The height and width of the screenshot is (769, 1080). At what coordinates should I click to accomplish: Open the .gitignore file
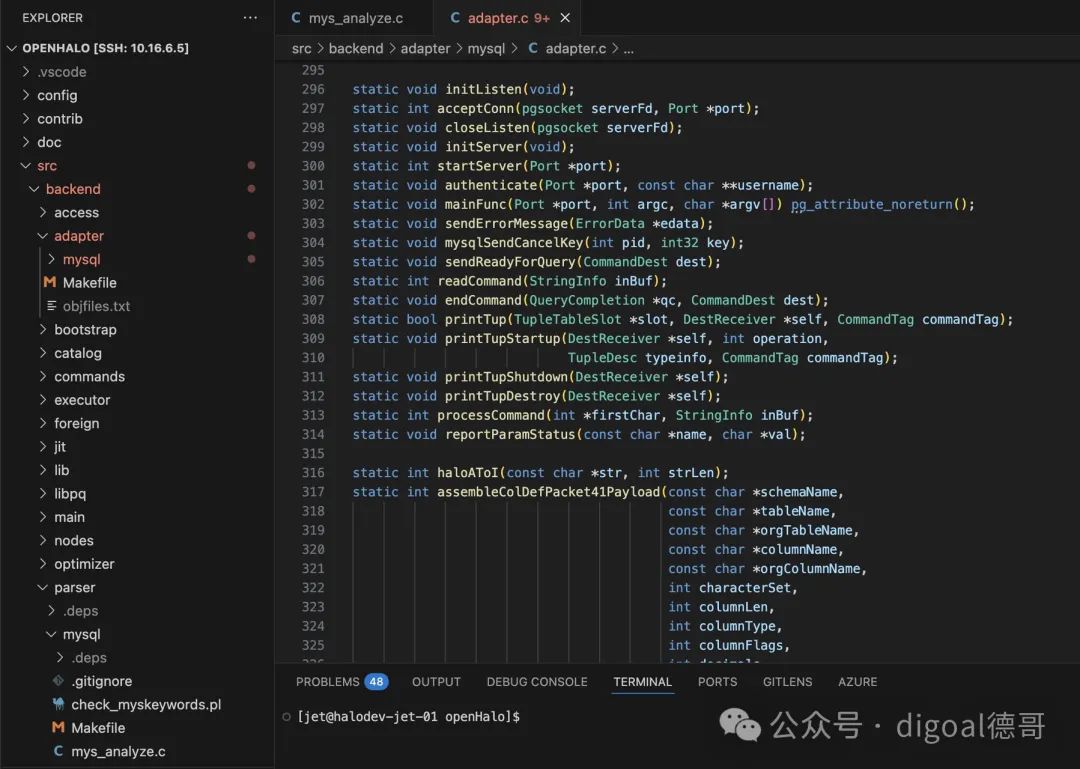tap(101, 681)
